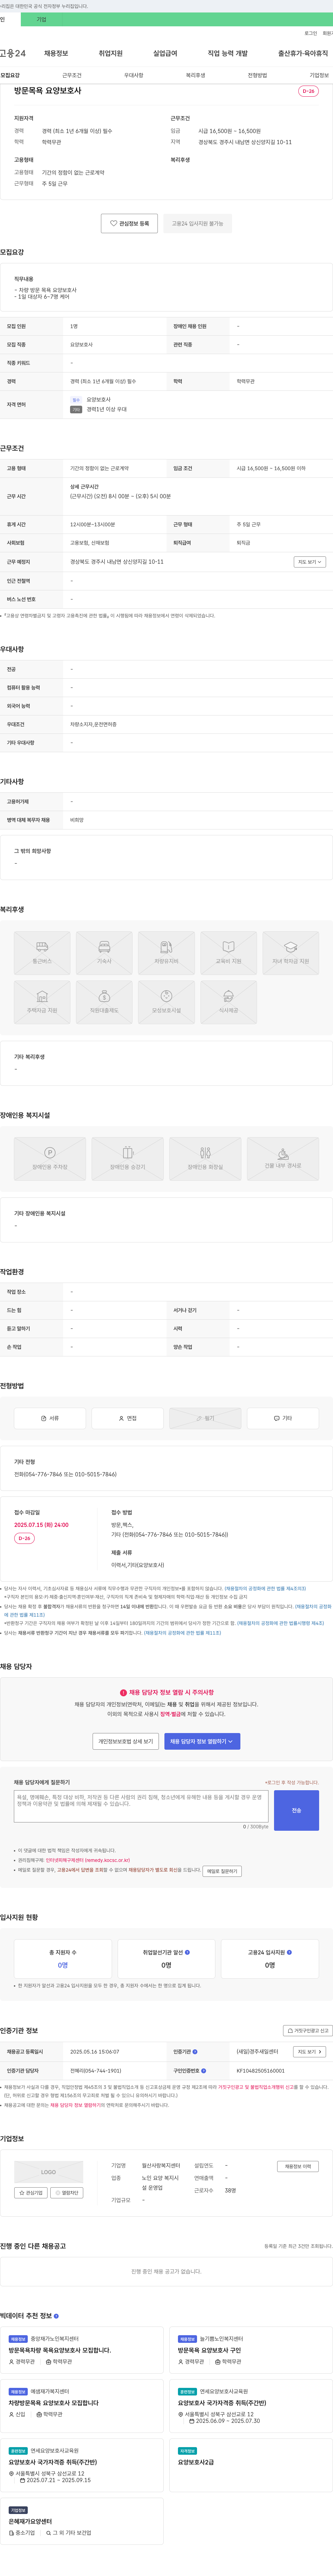333x2576 pixels.
Task: Click 개인정보보호법 상세 보기 button
Action: 126,1741
